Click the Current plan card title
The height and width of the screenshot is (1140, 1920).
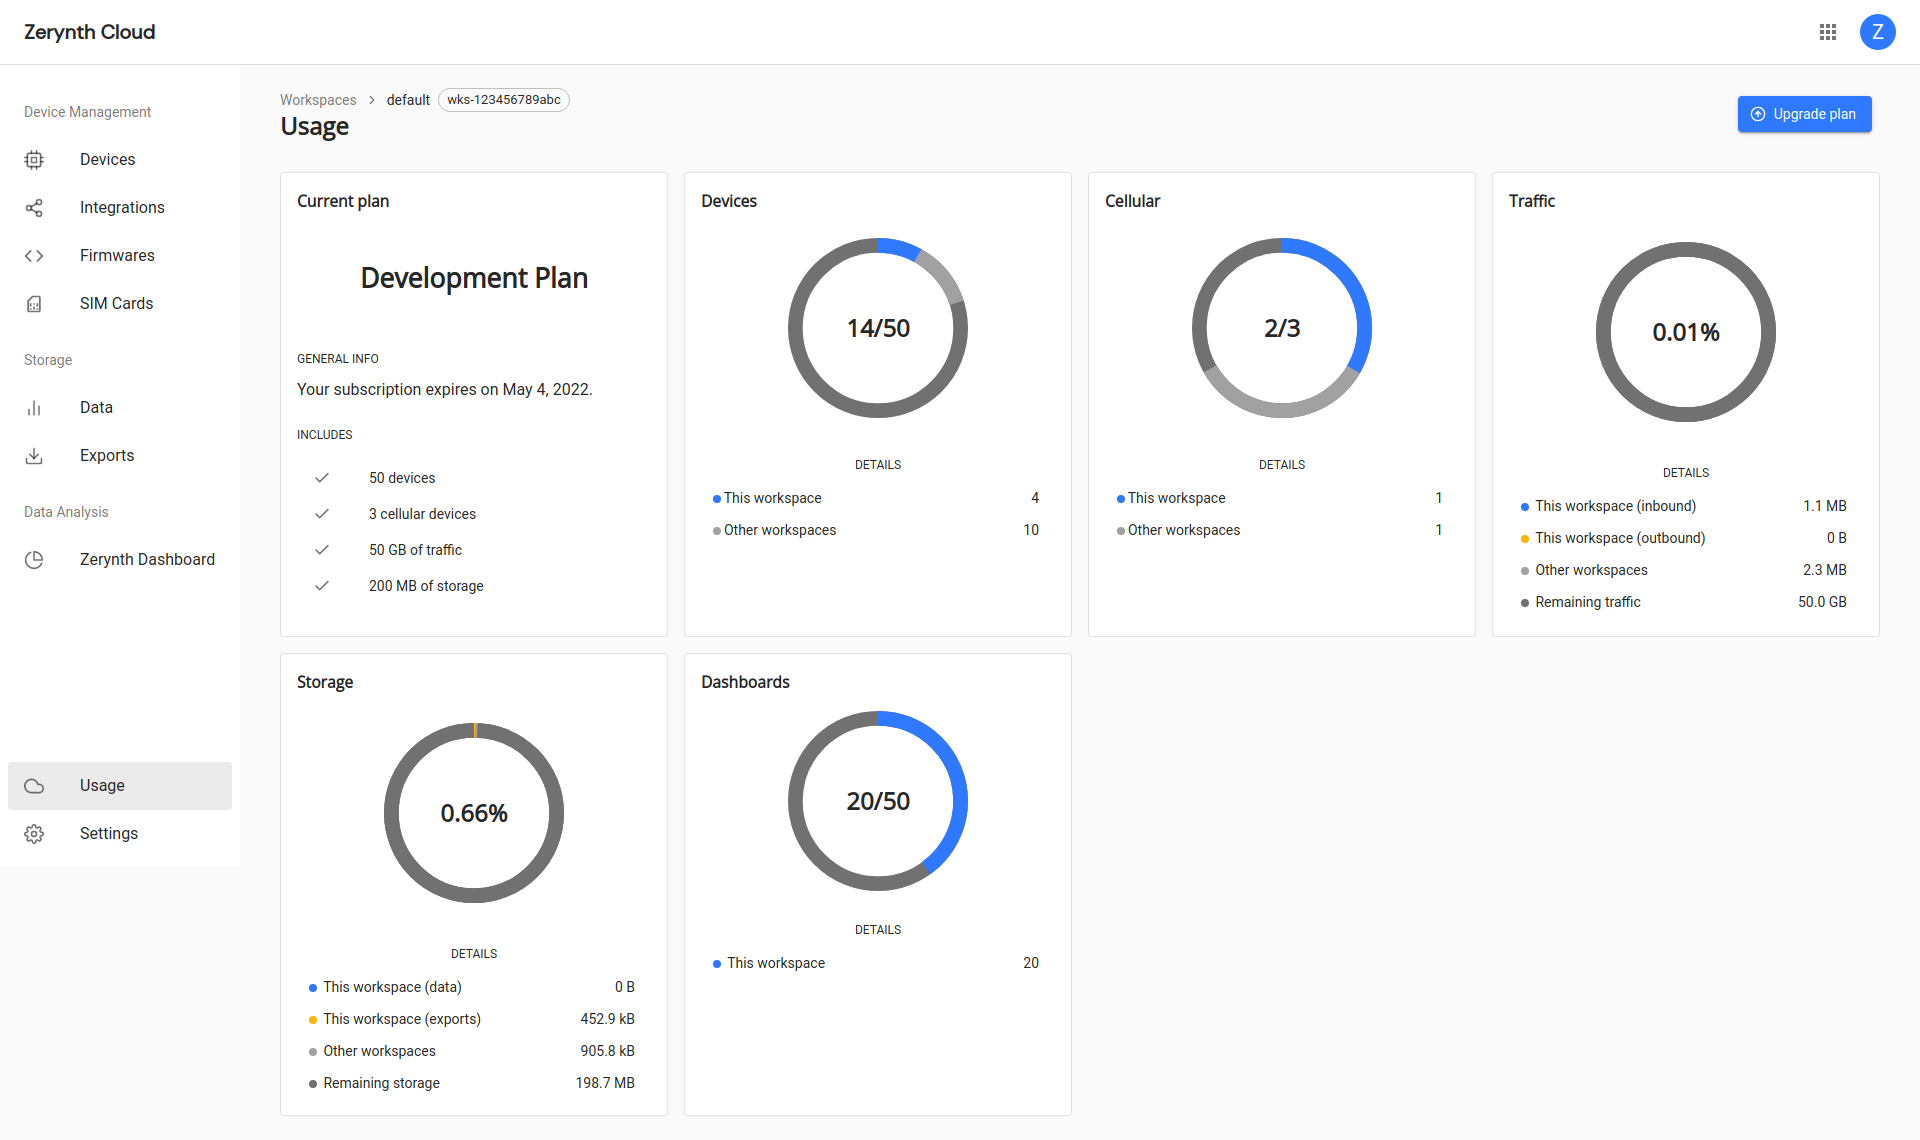point(343,201)
